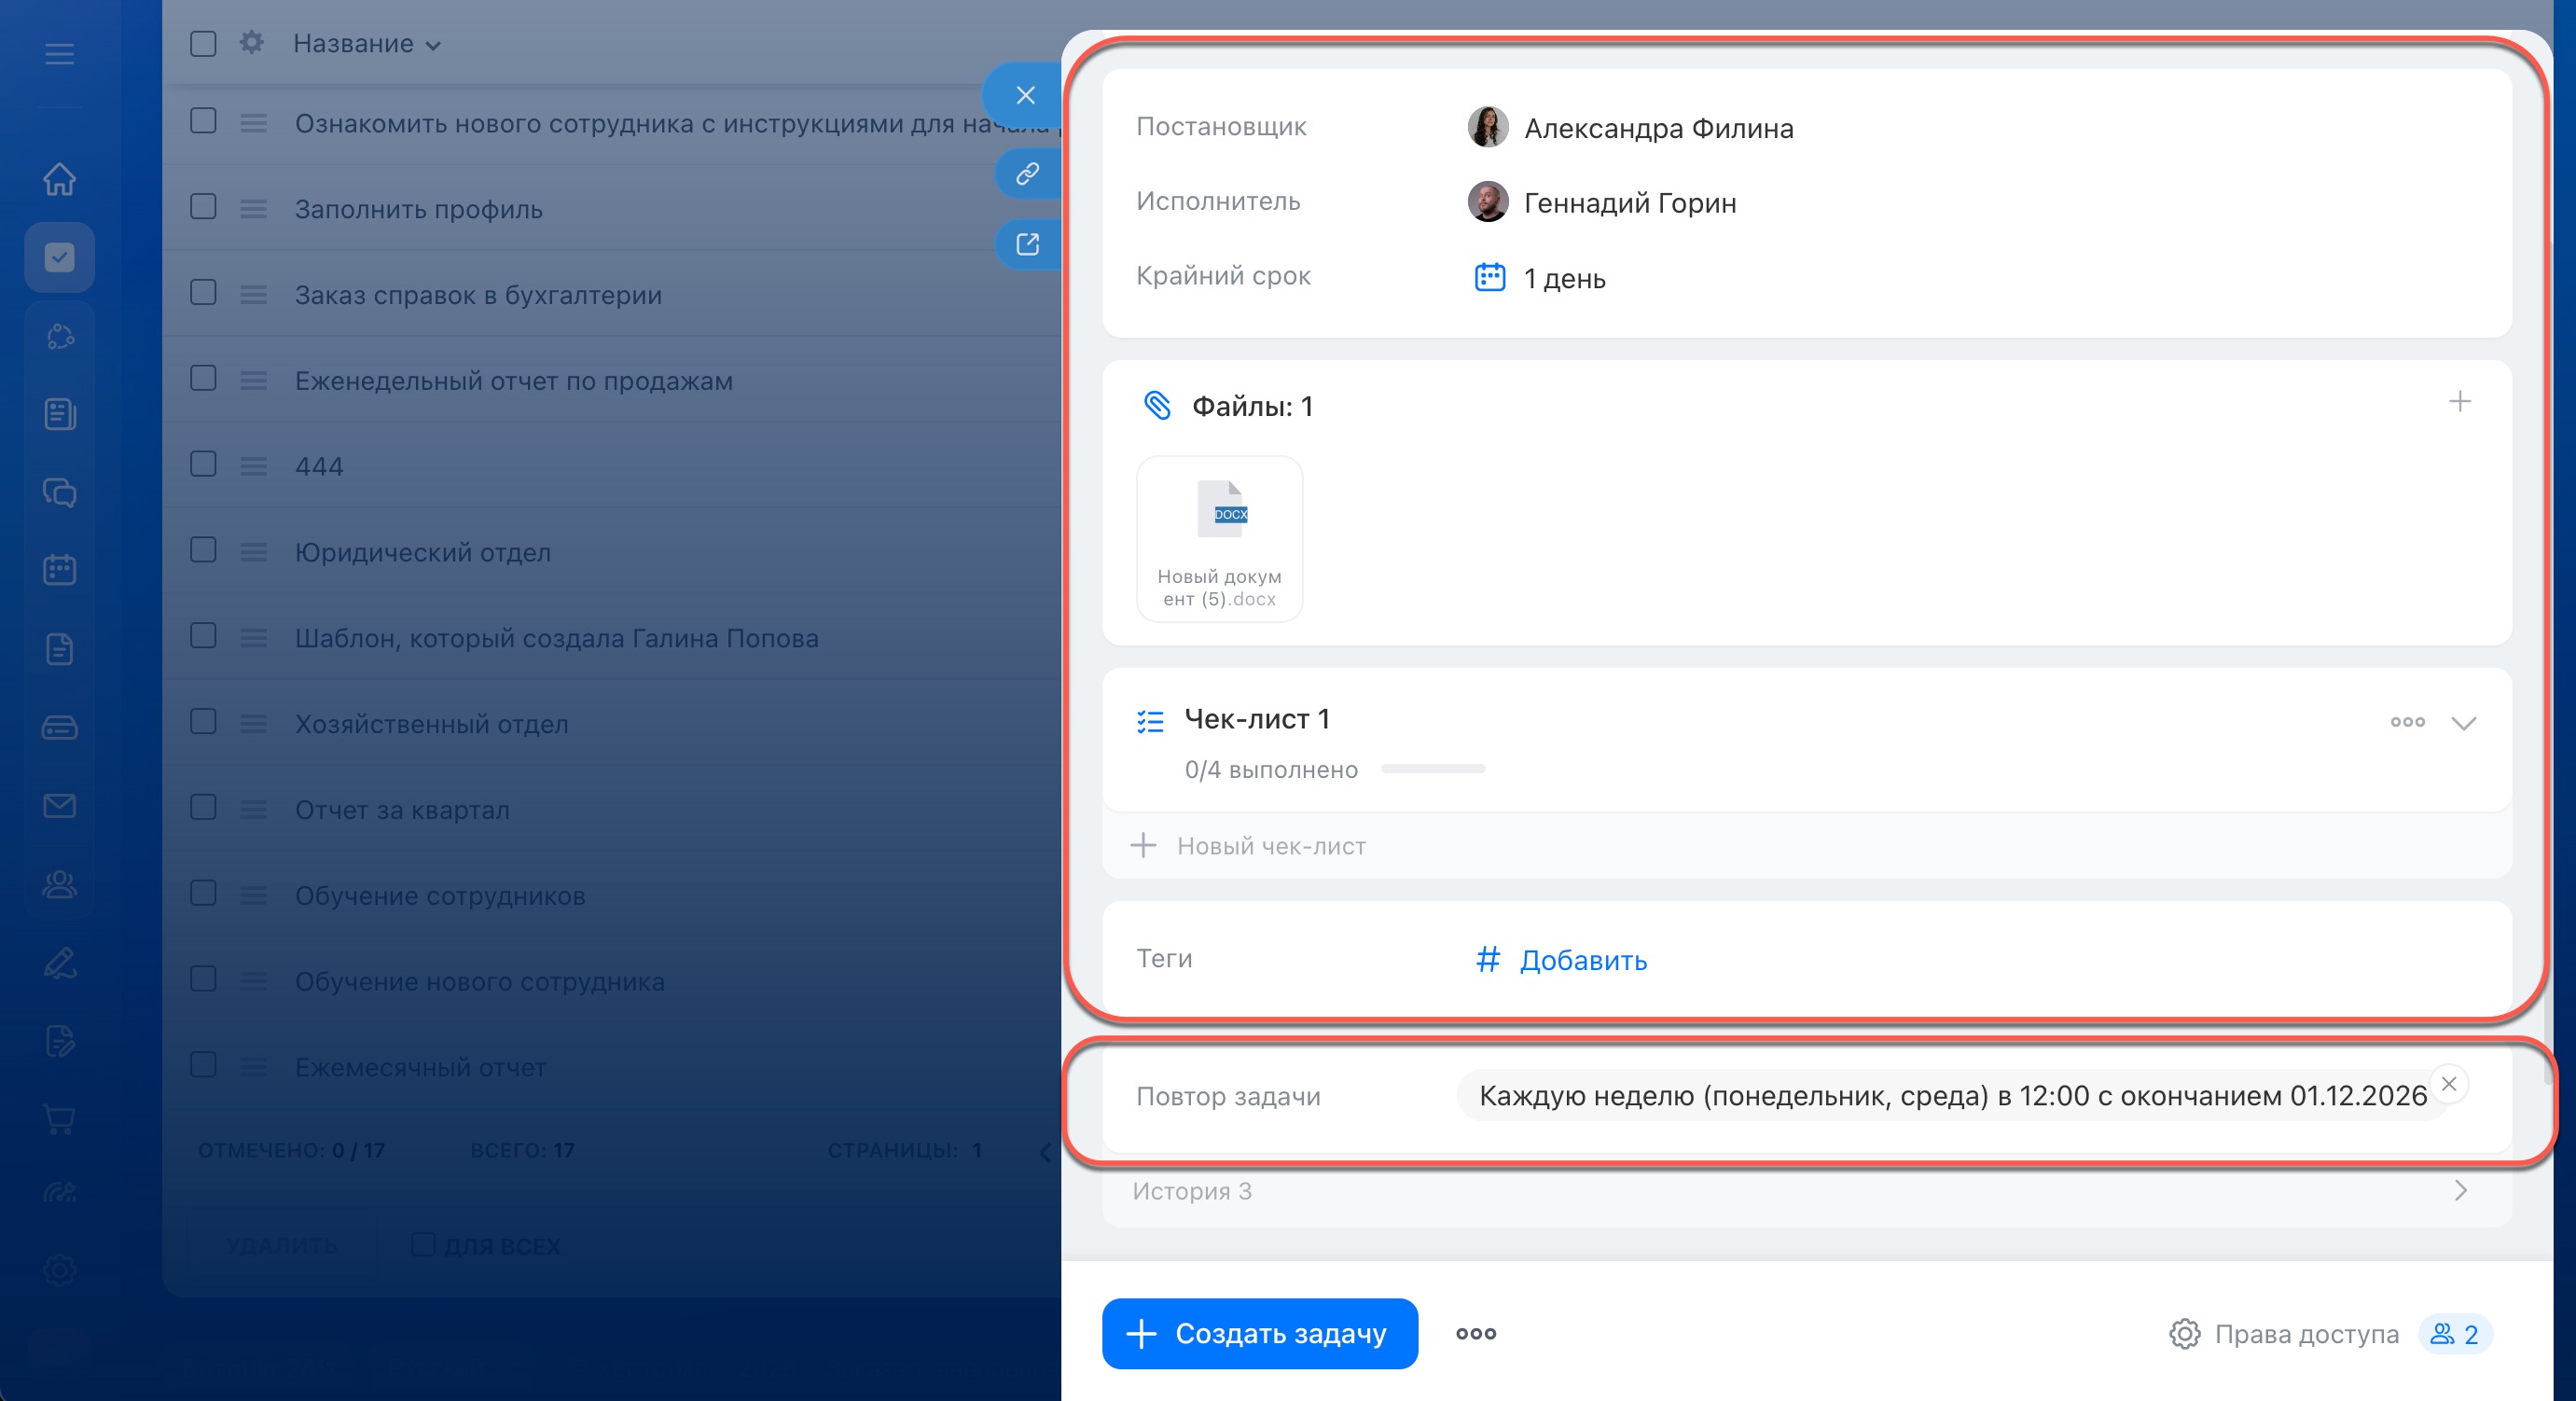Click the home icon in sidebar
Image resolution: width=2576 pixels, height=1401 pixels.
[x=59, y=179]
